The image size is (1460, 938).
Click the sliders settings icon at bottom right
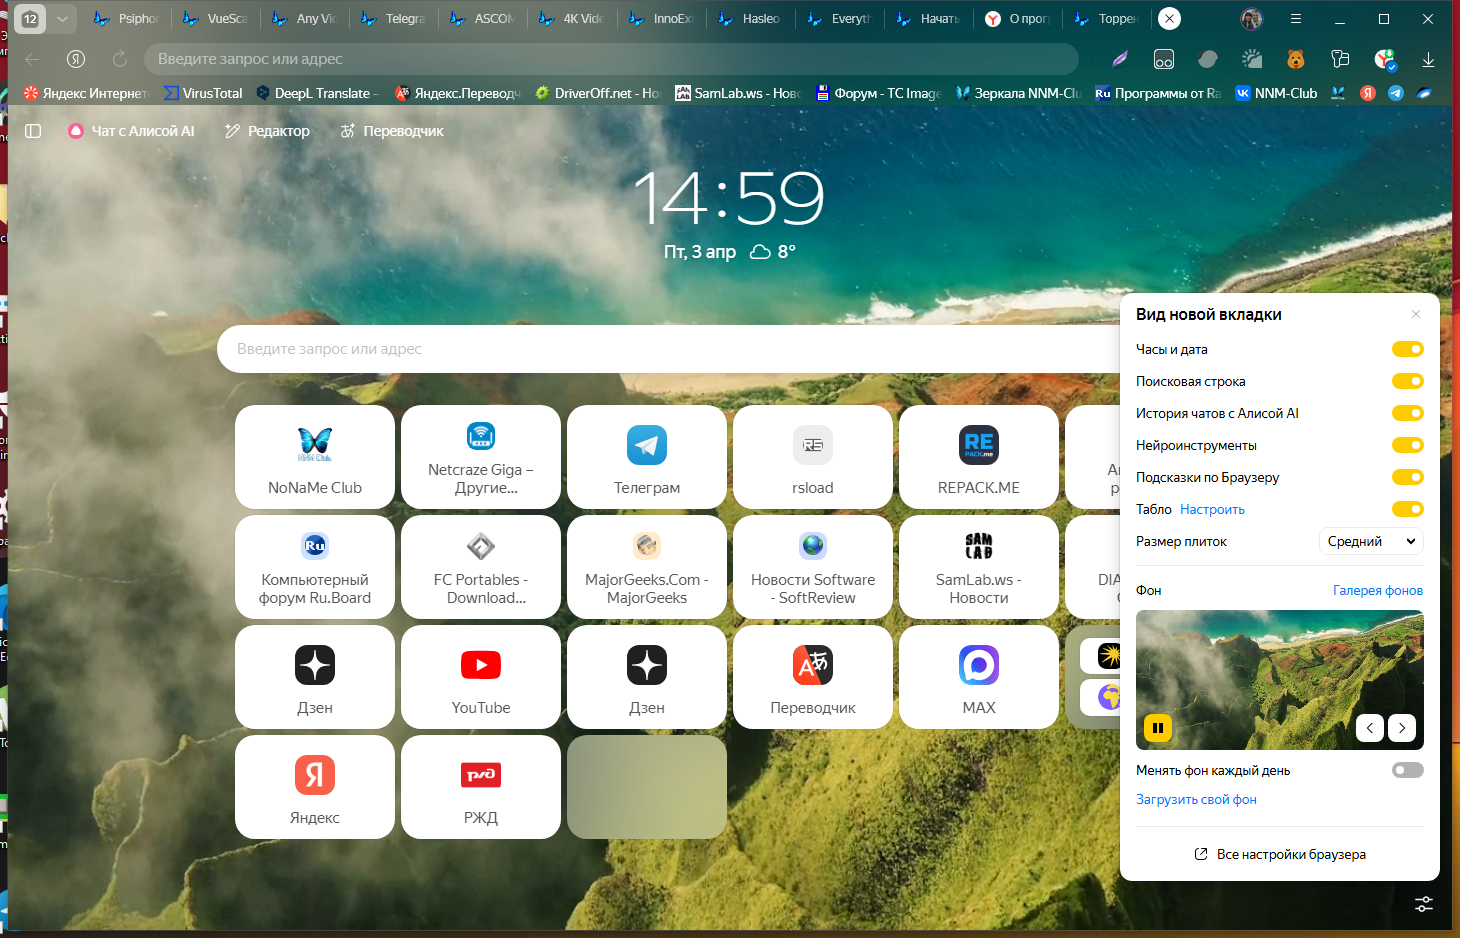click(1424, 904)
